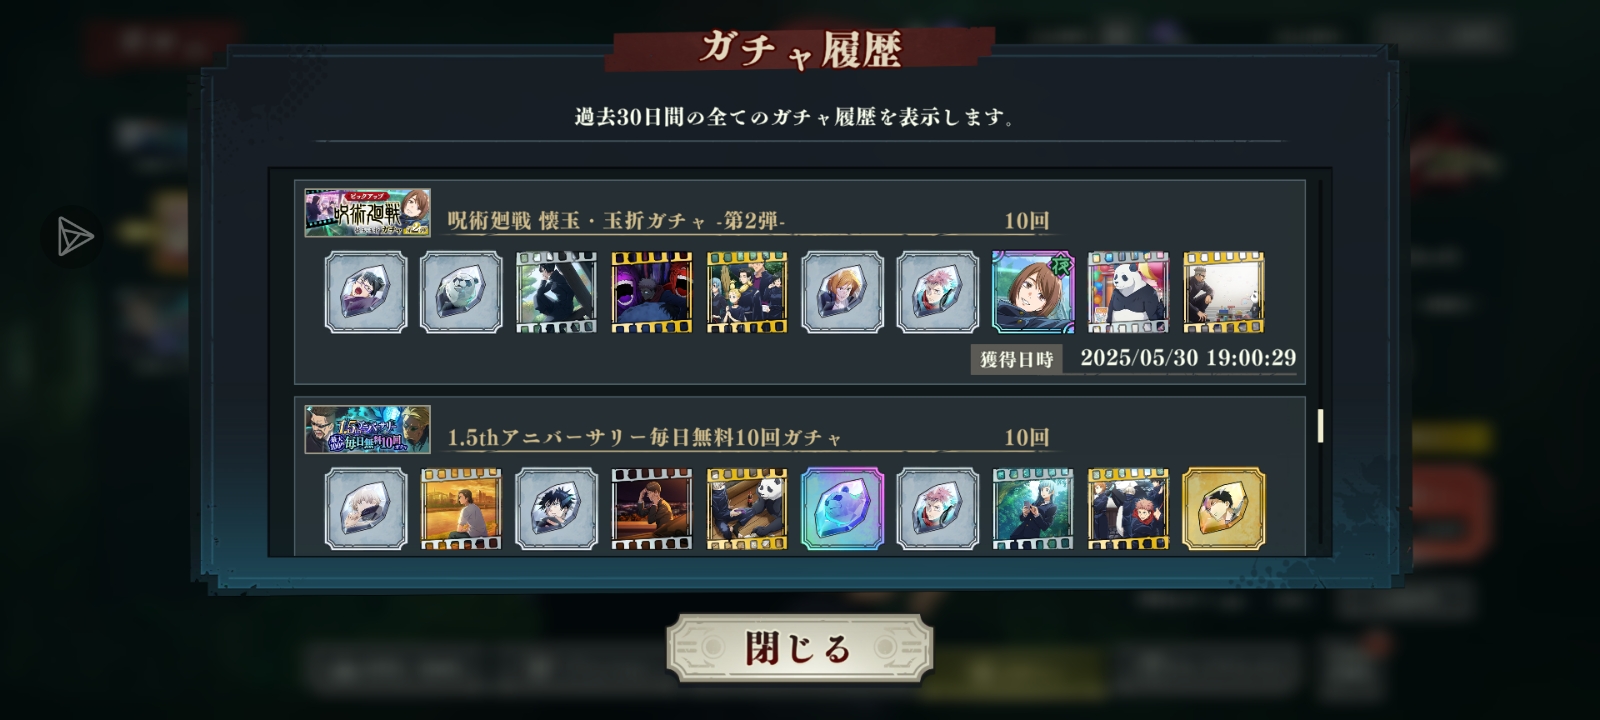This screenshot has width=1600, height=720.
Task: Open the 1.5th Anniversary gacha banner thumbnail
Action: pyautogui.click(x=368, y=429)
